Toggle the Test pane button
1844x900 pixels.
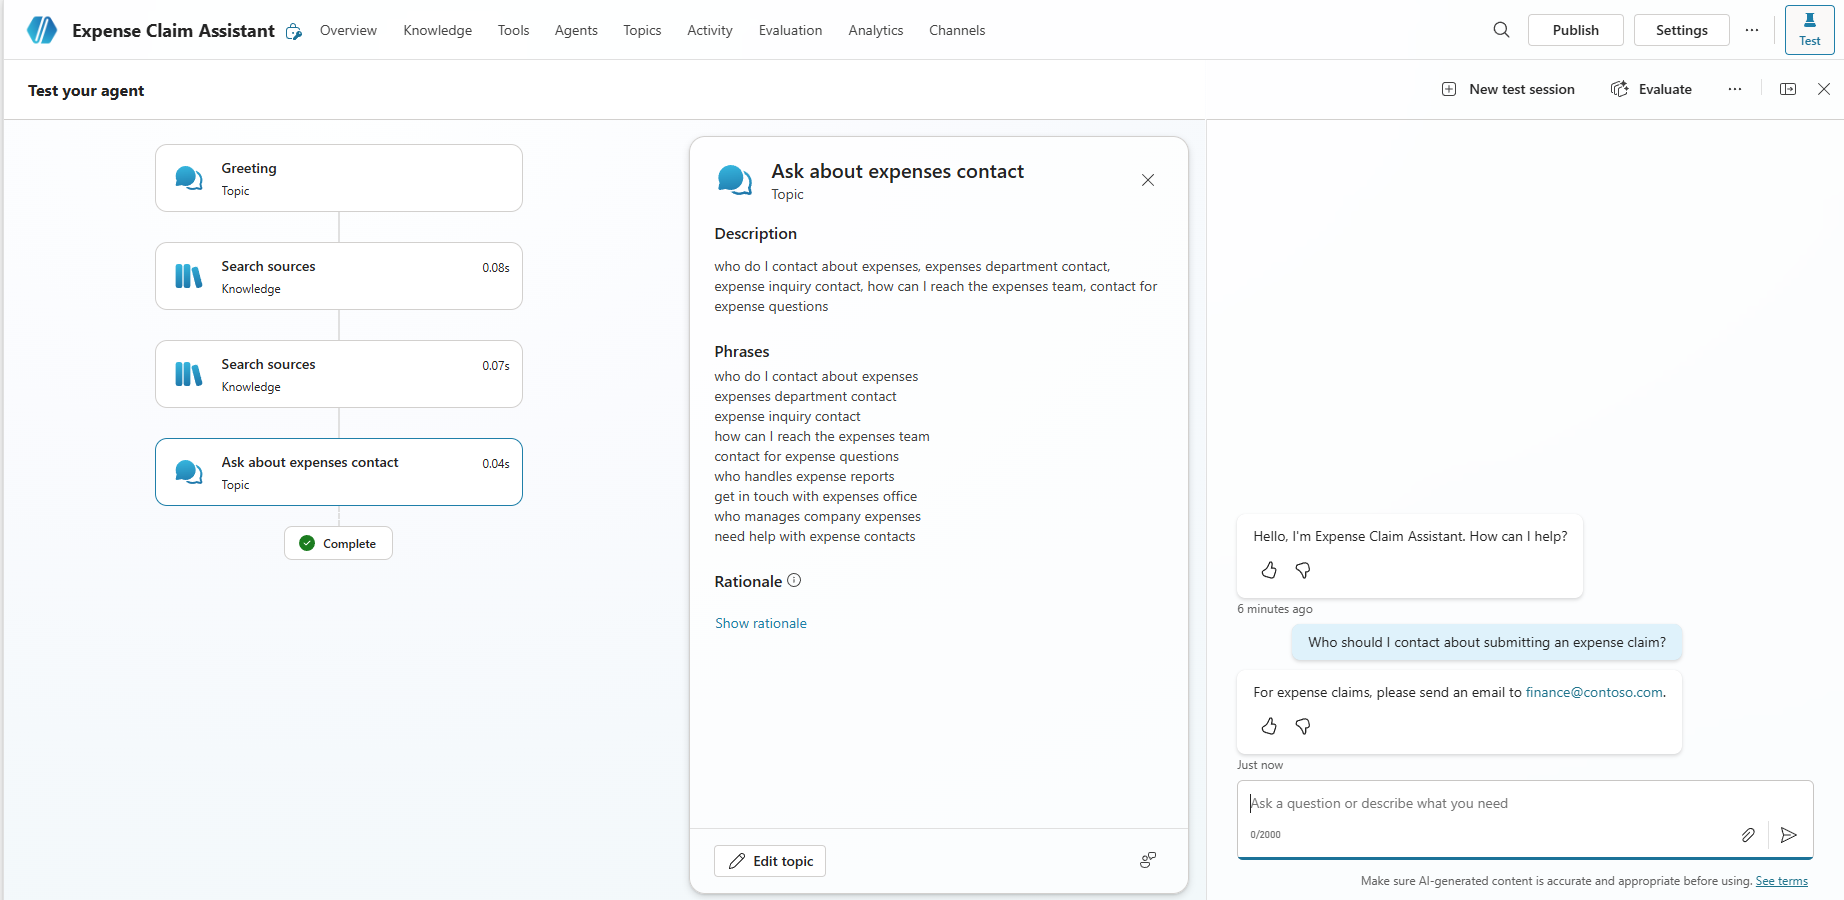(1809, 30)
